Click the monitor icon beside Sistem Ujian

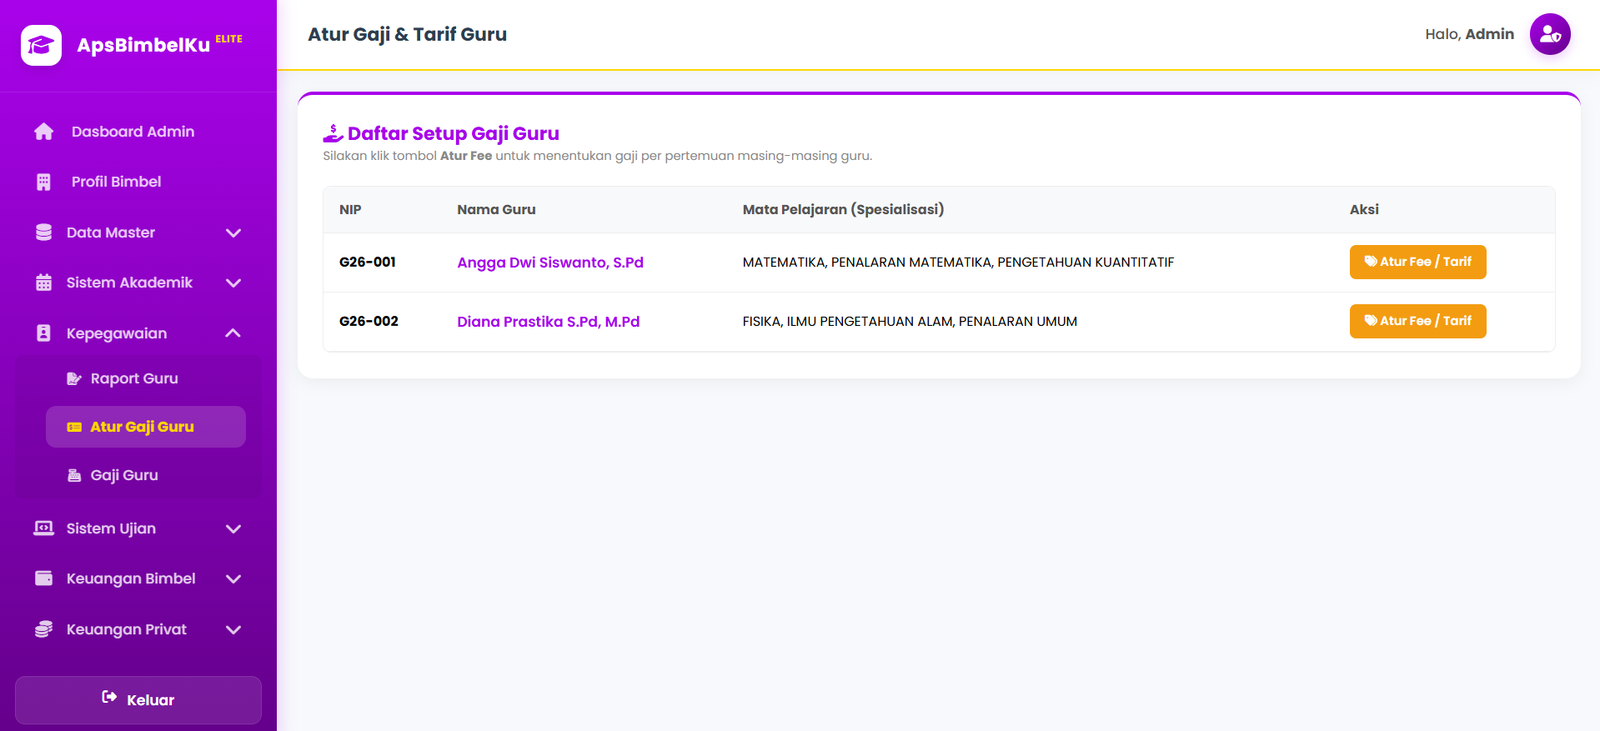click(x=44, y=528)
